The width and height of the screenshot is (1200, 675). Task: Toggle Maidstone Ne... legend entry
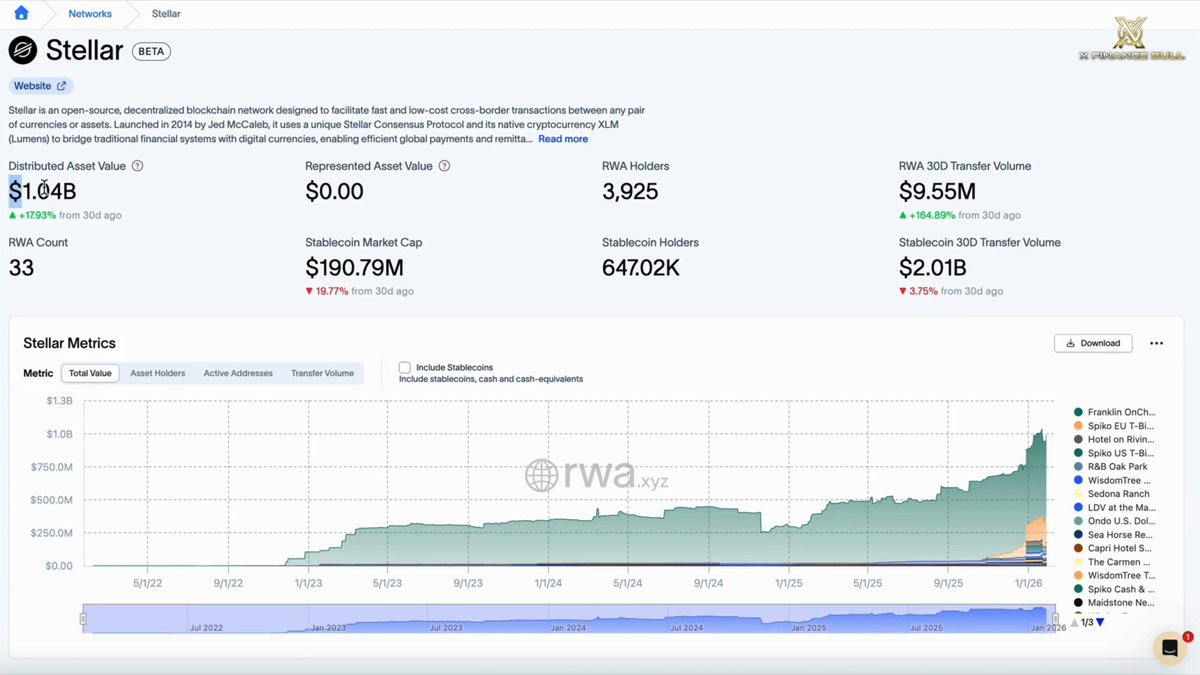coord(1115,603)
